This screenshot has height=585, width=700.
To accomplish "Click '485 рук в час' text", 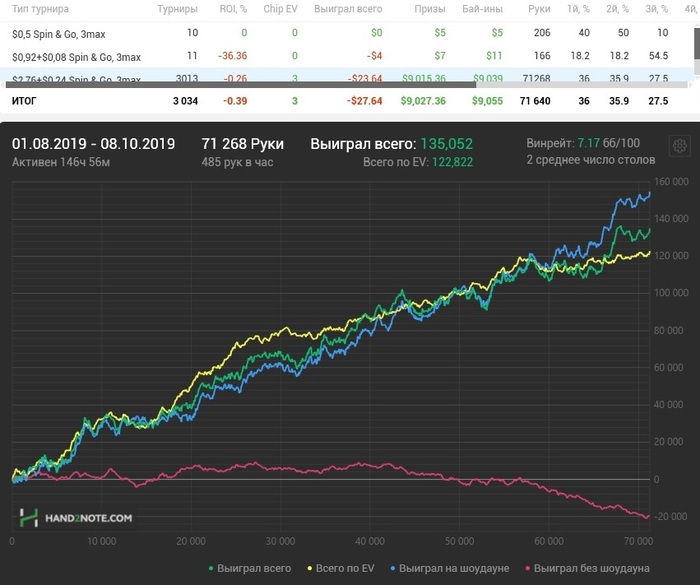I will pyautogui.click(x=237, y=162).
